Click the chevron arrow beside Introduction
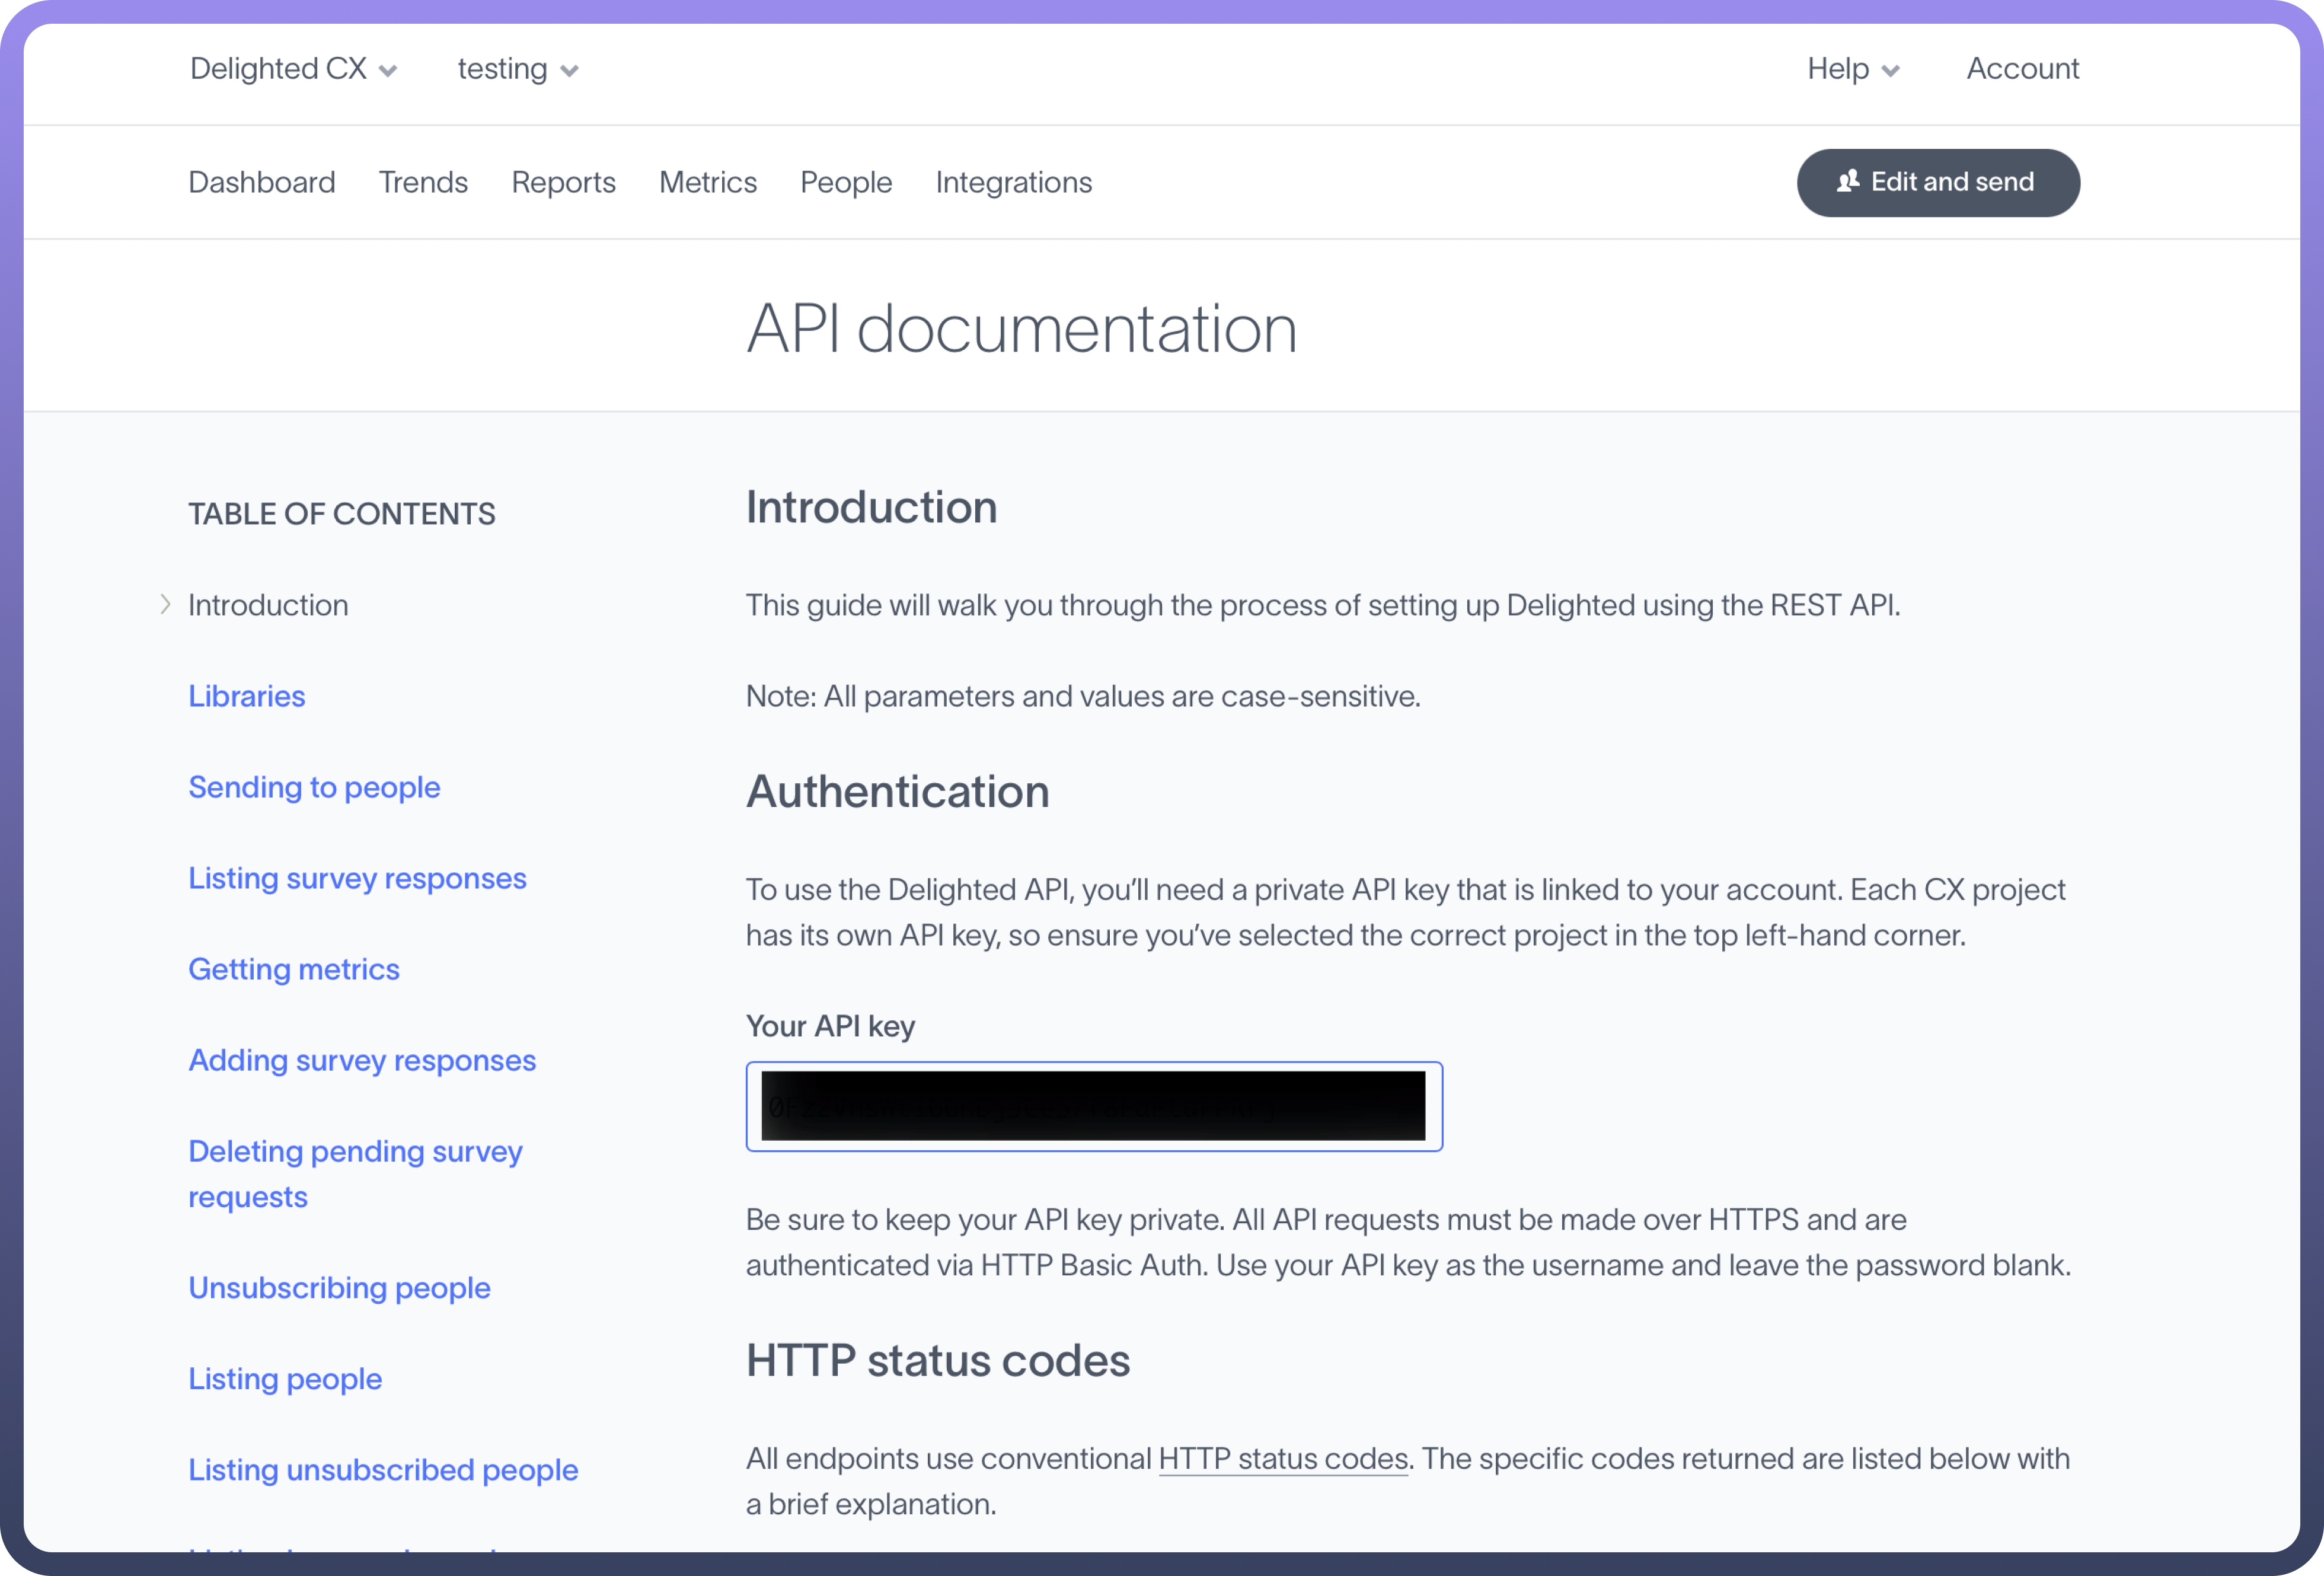2324x1576 pixels. tap(165, 604)
